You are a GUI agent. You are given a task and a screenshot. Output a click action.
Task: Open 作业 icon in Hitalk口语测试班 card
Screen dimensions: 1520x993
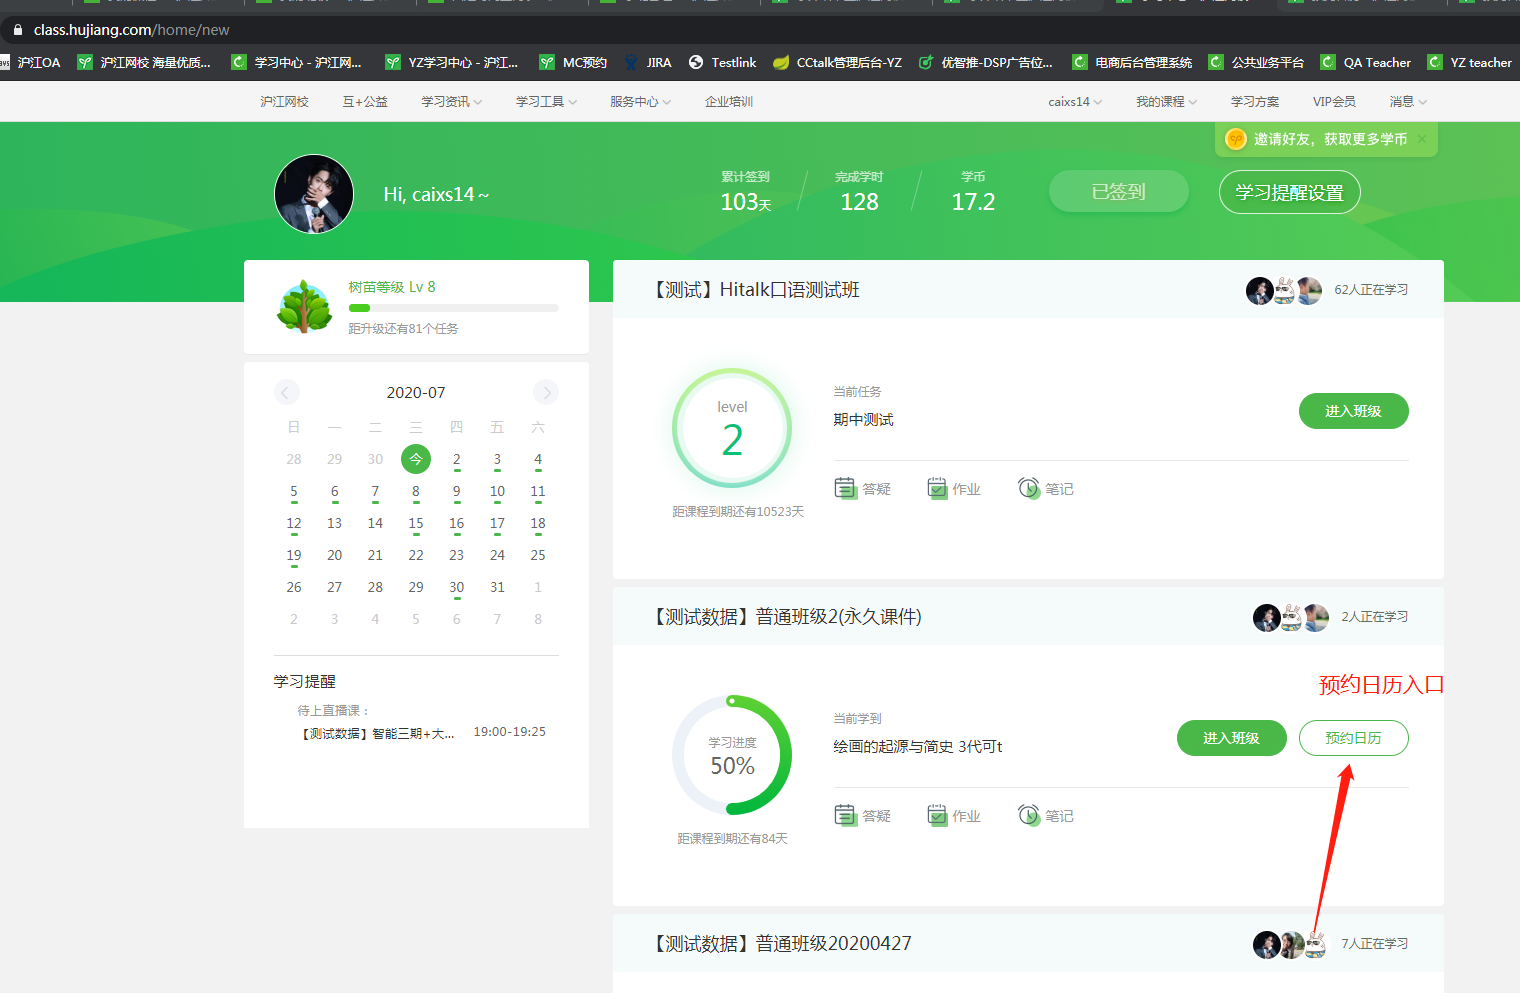pos(937,488)
